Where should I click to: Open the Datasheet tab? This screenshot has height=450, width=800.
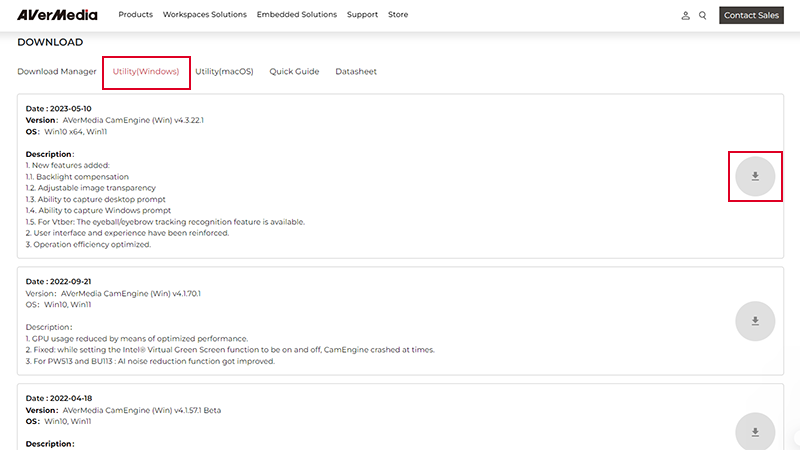point(356,71)
